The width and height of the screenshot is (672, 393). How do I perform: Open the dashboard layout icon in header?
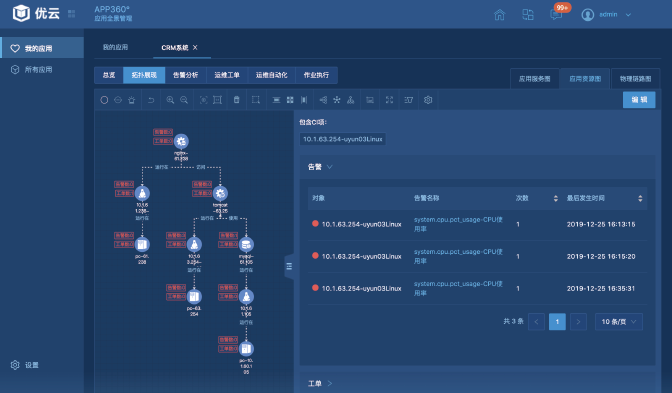pyautogui.click(x=528, y=15)
